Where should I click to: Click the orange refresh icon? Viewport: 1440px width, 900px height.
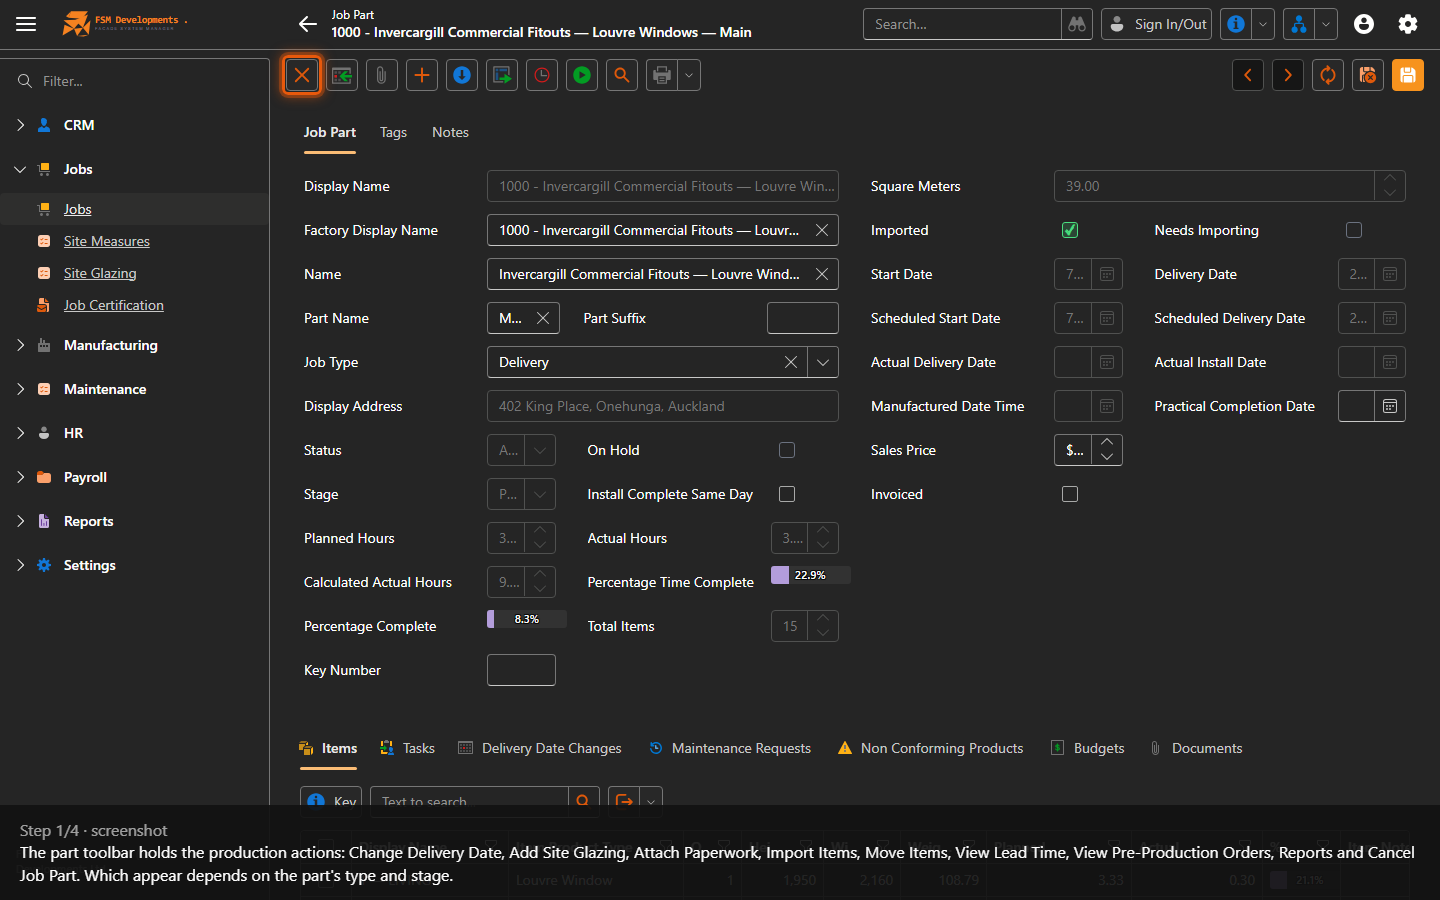[1328, 75]
